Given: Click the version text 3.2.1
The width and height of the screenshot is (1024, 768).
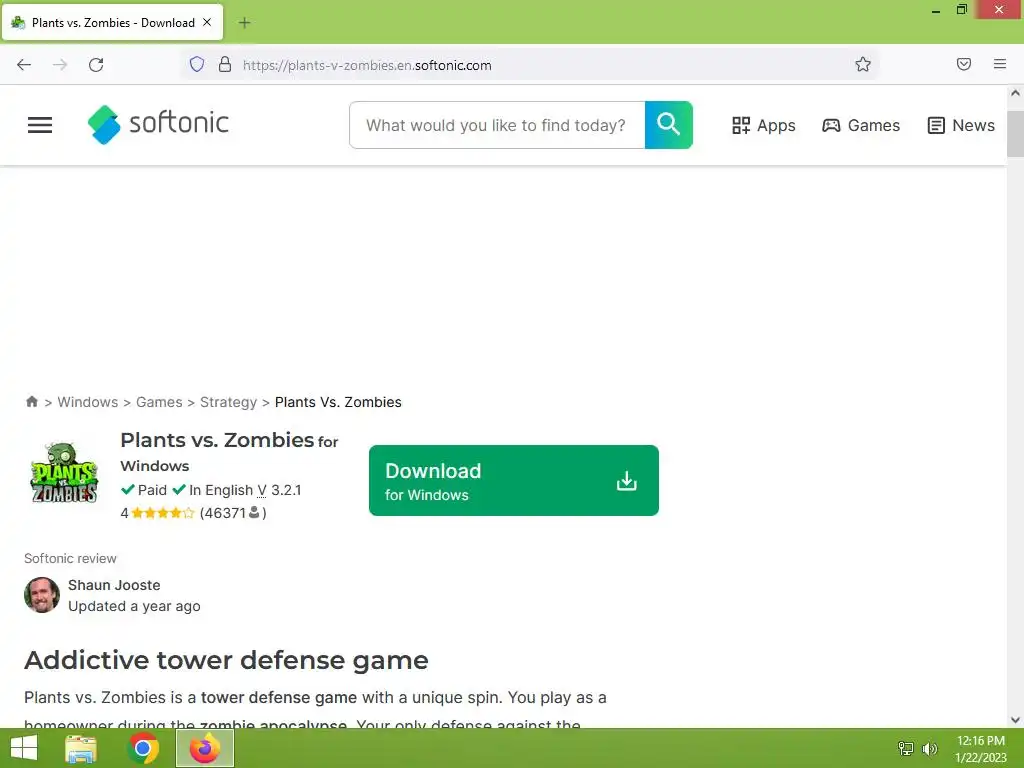Looking at the screenshot, I should pyautogui.click(x=286, y=490).
